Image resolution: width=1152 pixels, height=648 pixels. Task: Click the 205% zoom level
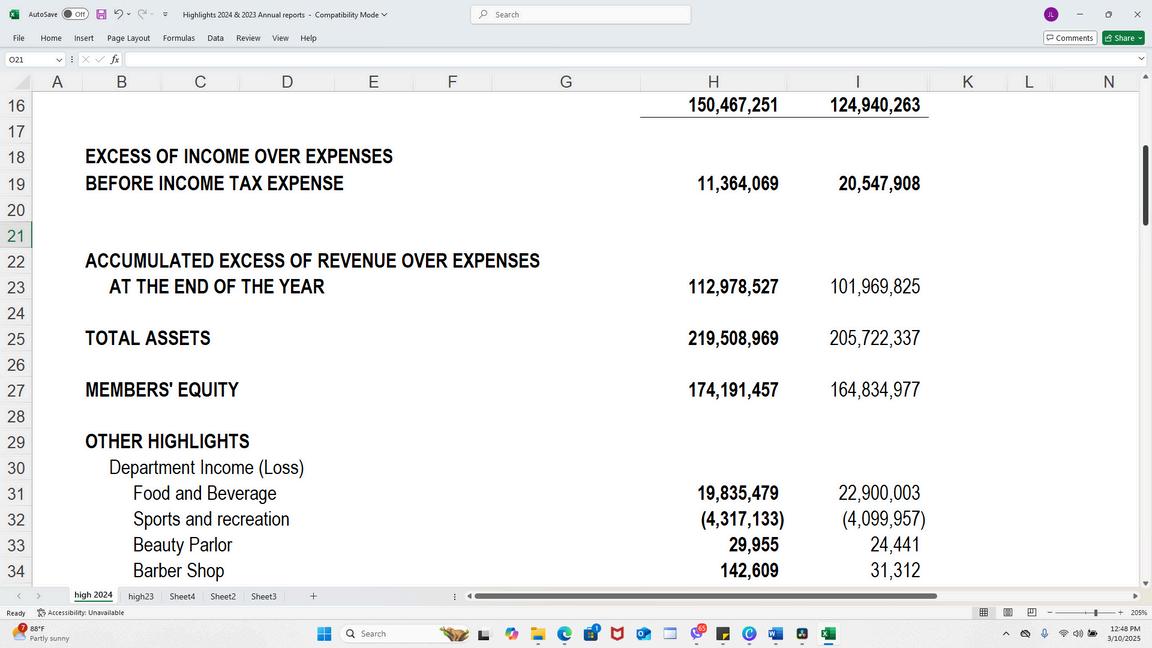1139,613
